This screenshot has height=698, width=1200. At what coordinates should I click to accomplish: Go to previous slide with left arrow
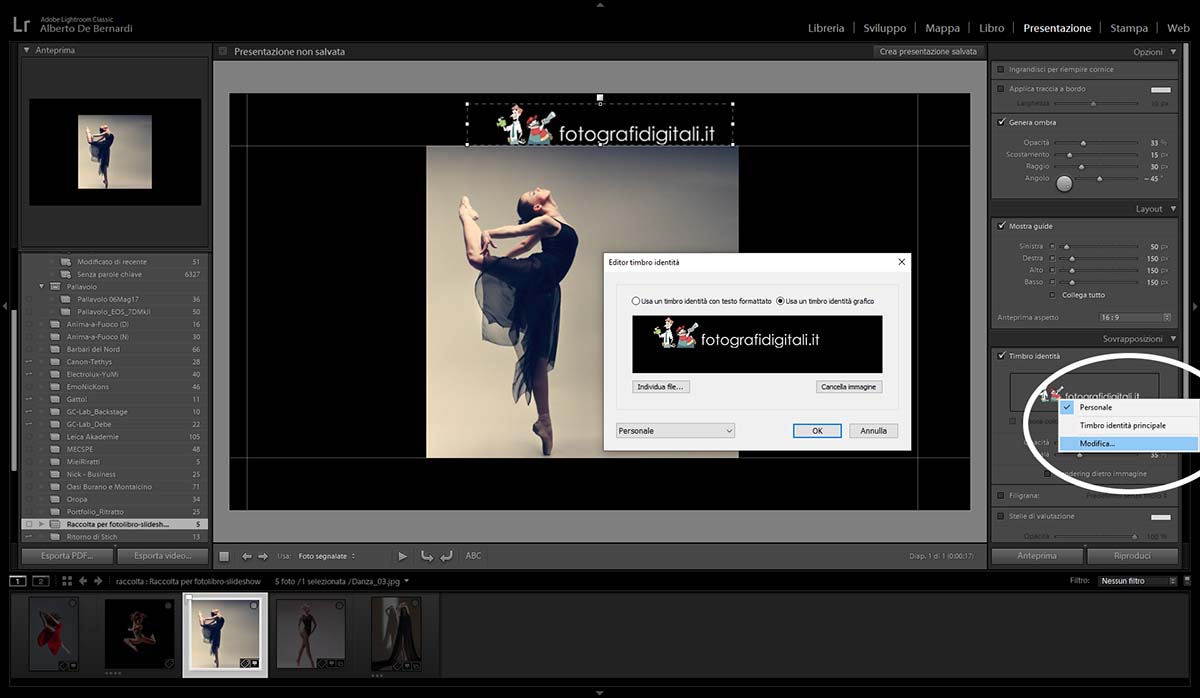pyautogui.click(x=247, y=556)
